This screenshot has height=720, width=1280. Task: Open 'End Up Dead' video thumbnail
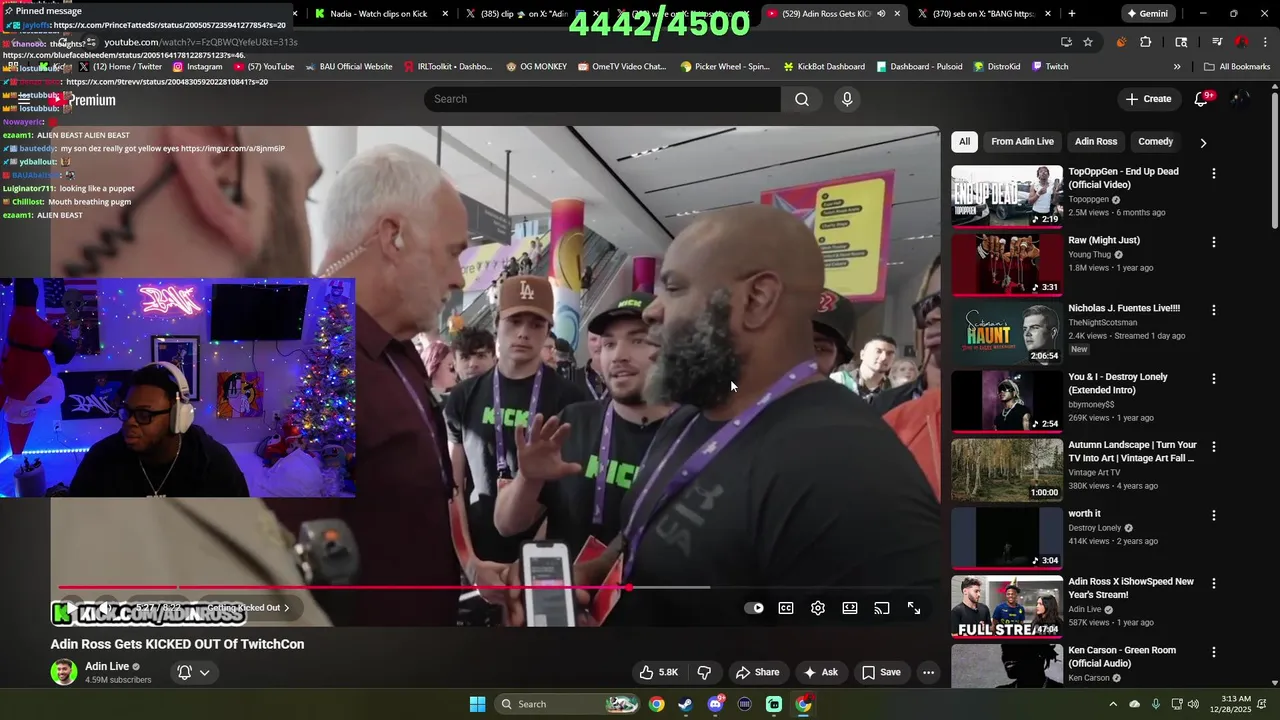(1007, 196)
